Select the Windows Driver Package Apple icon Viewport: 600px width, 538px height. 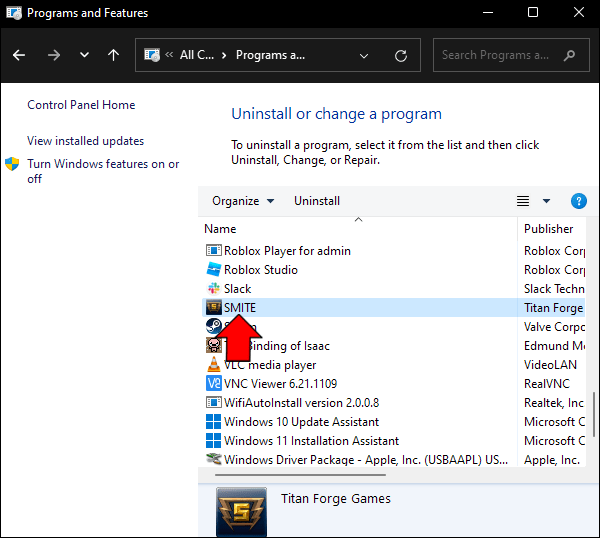(214, 459)
